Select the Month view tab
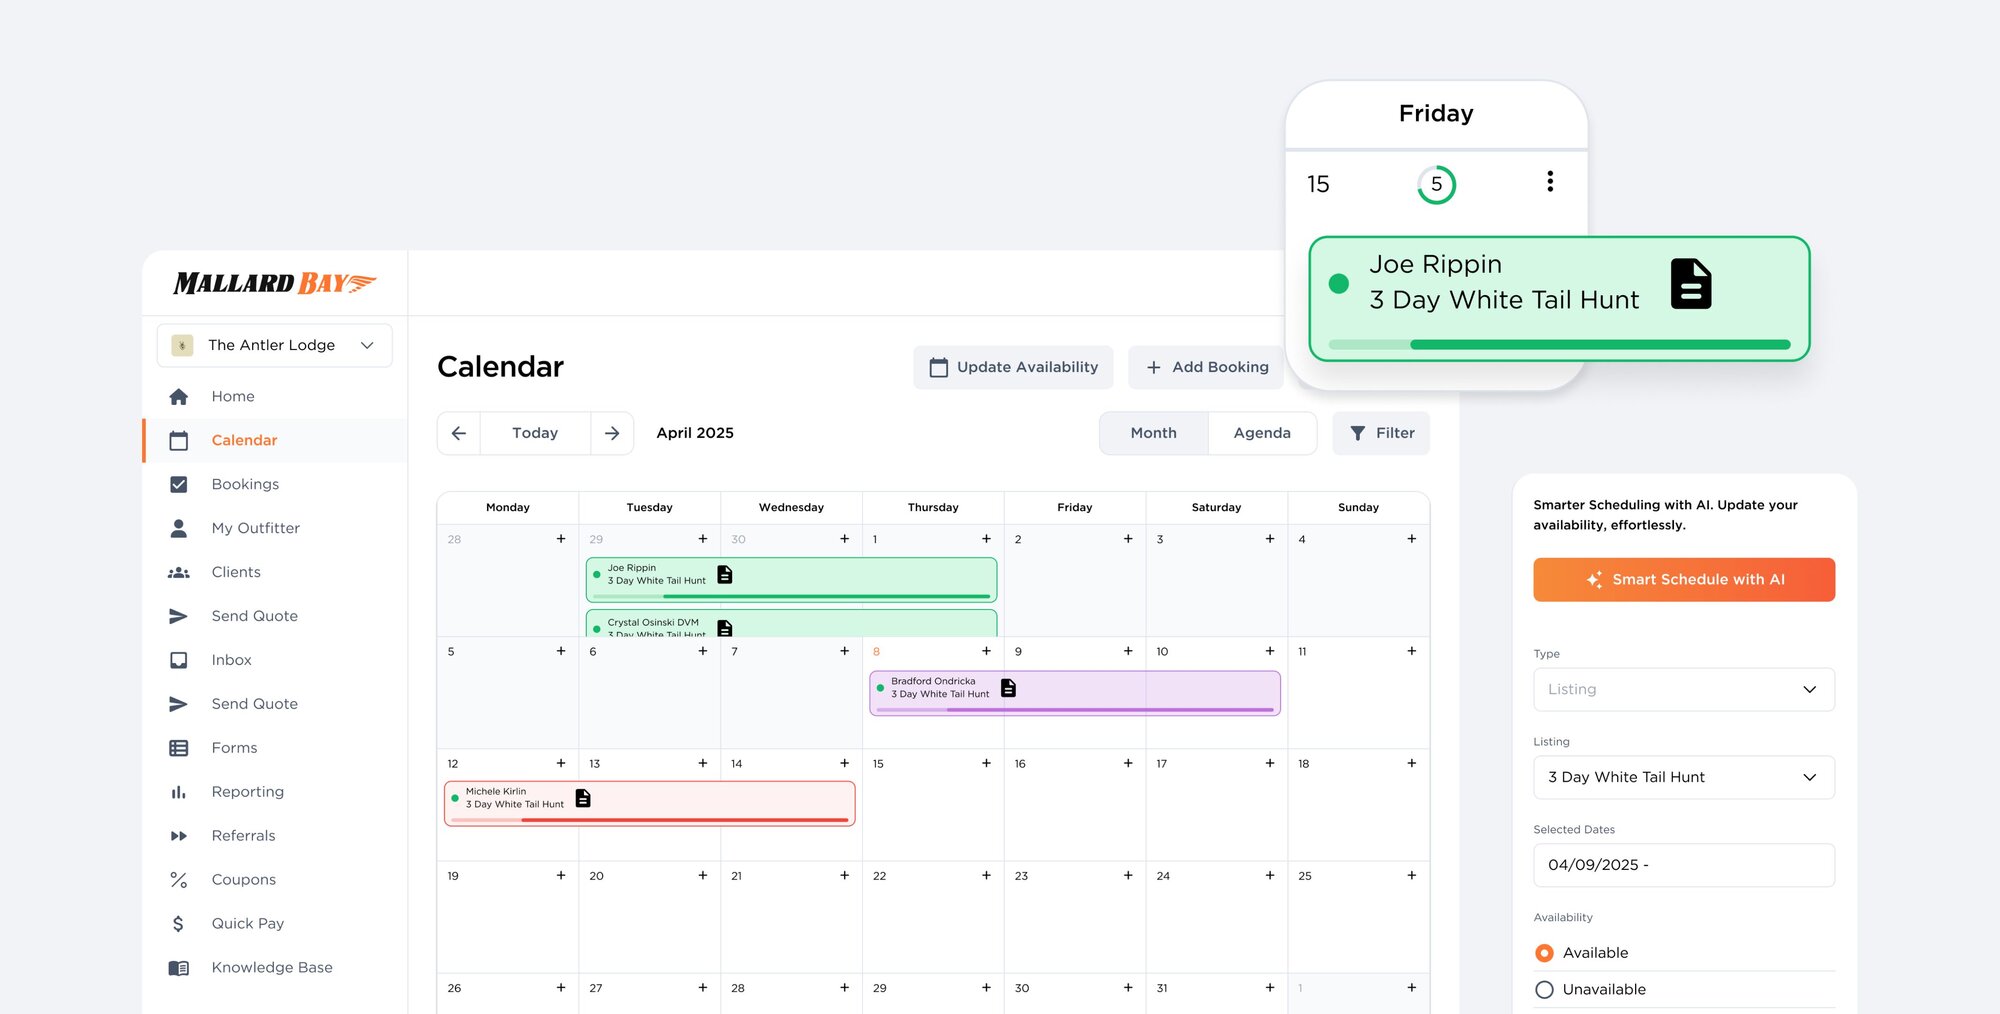The image size is (2000, 1014). click(x=1153, y=433)
